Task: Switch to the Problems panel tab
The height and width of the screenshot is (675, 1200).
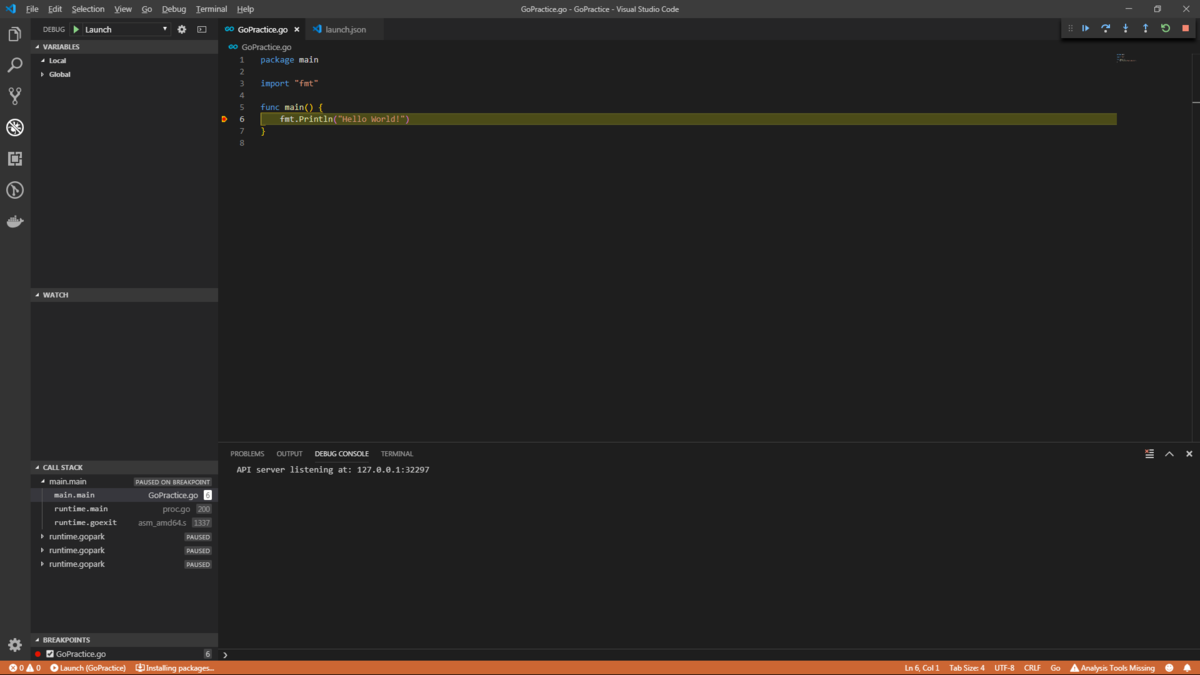Action: click(247, 454)
